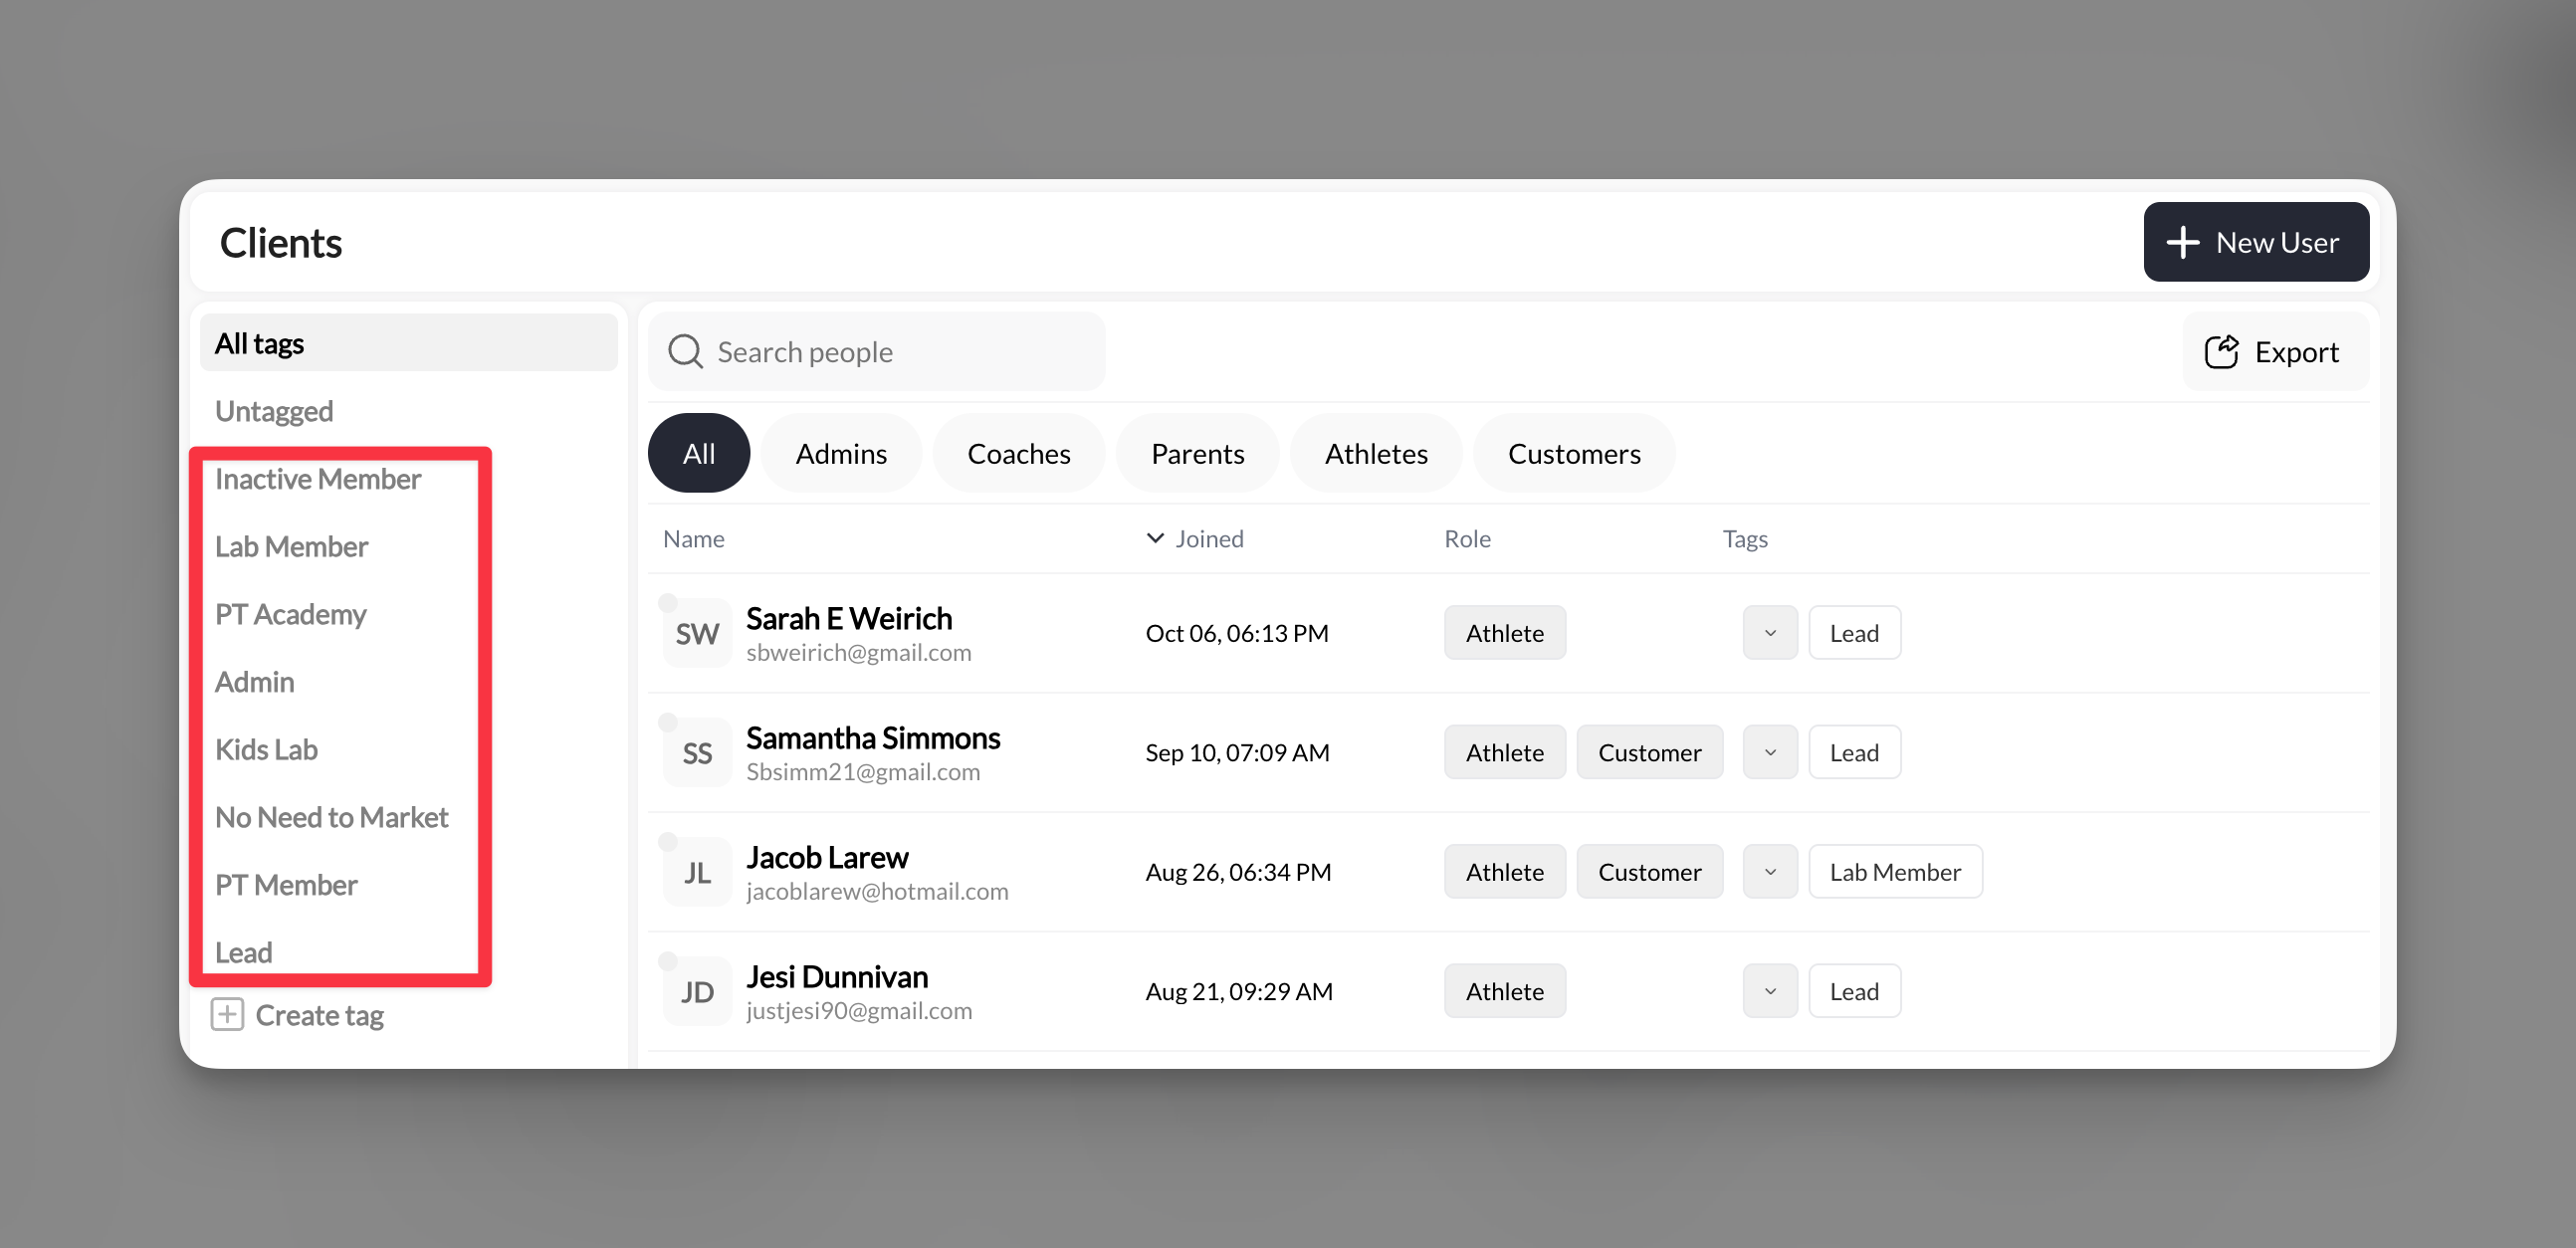Viewport: 2576px width, 1248px height.
Task: Click the Lab Member tag chip on Jacob's row
Action: click(x=1895, y=871)
